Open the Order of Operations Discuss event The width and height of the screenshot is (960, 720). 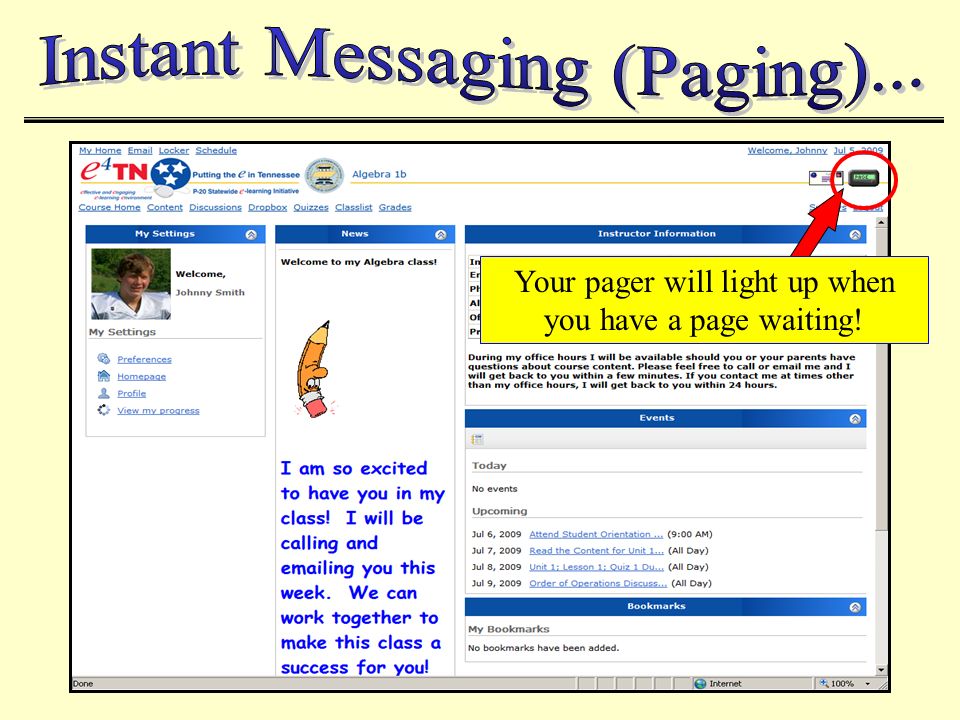click(x=598, y=583)
